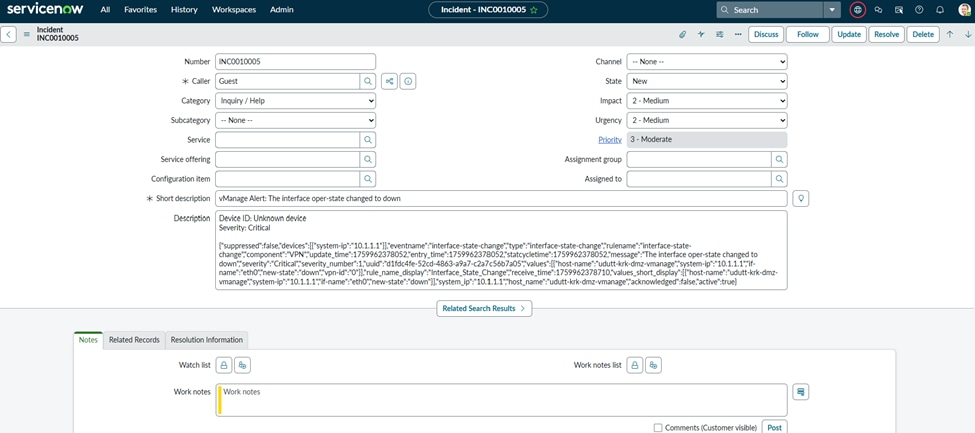Click the Service lookup magnifier icon
975x433 pixels.
coord(367,140)
